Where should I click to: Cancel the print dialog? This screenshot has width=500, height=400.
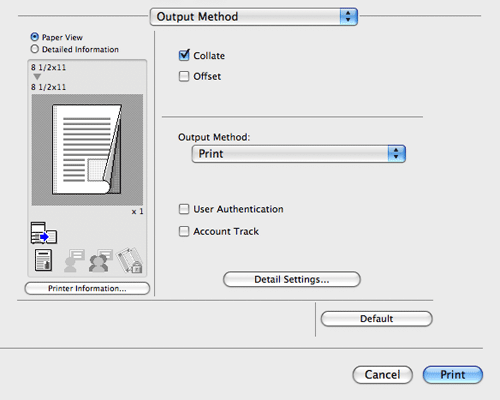pyautogui.click(x=382, y=375)
